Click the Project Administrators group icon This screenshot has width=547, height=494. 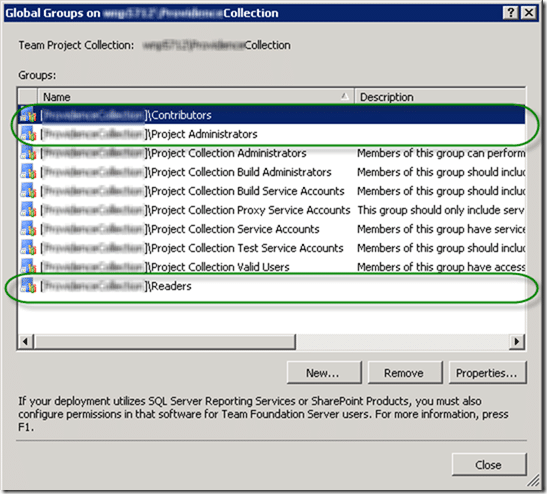(28, 134)
